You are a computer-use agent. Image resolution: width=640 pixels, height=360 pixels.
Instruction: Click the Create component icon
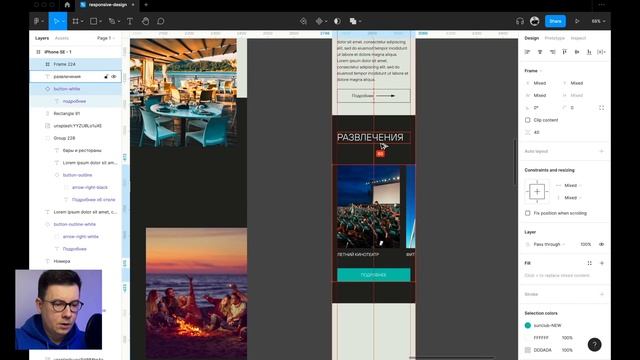pos(319,21)
